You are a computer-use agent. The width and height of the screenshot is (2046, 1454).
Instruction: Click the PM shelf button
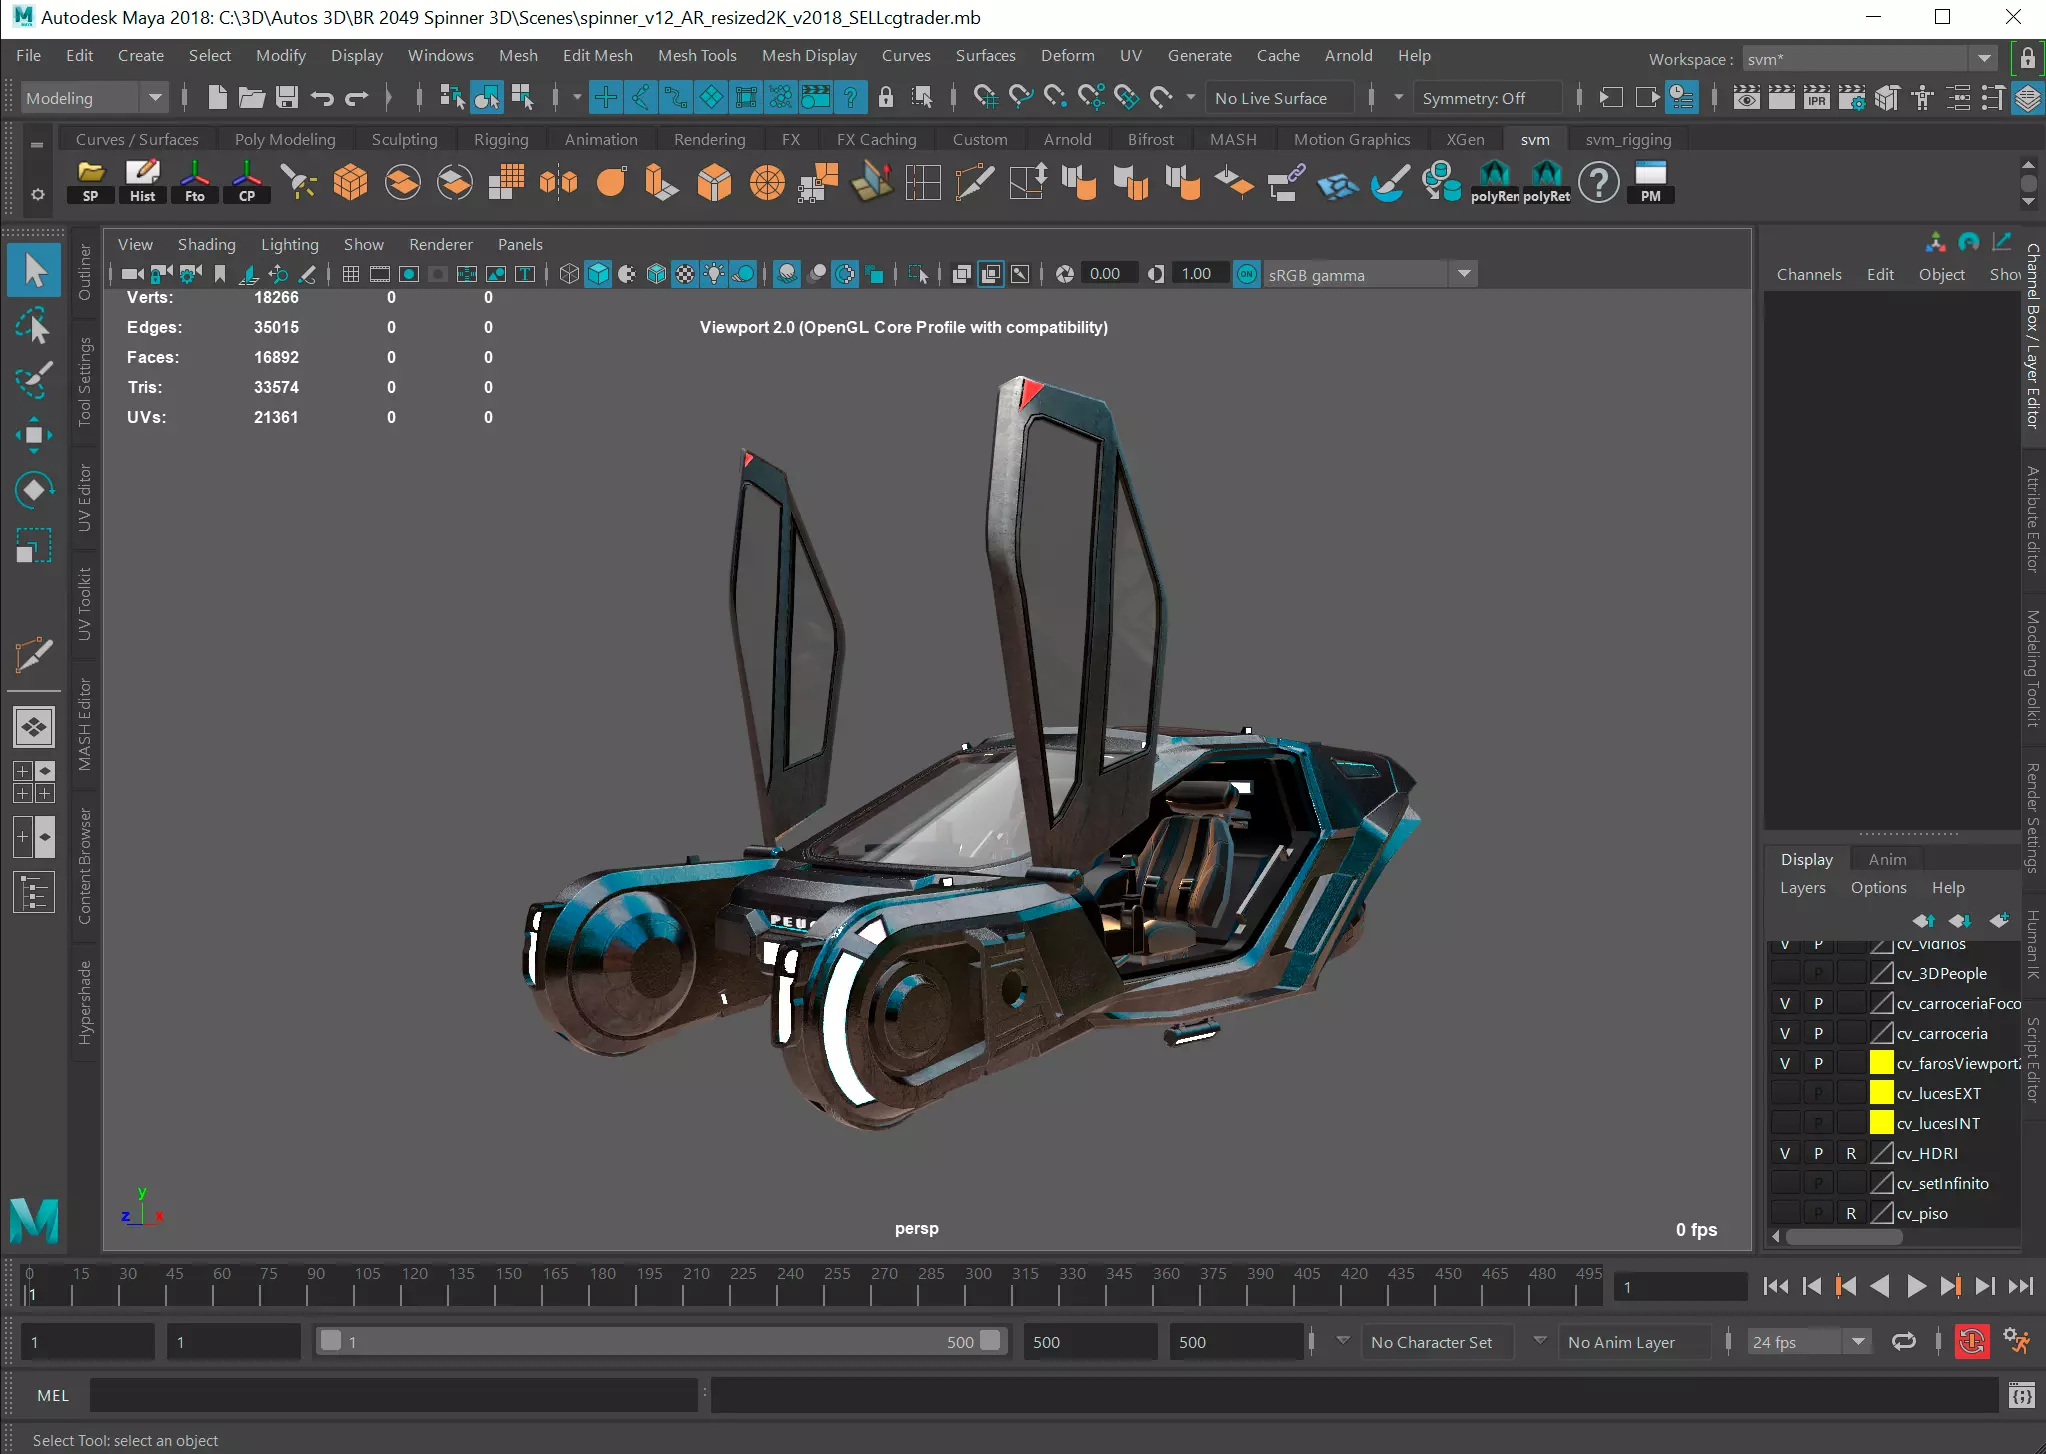1650,182
